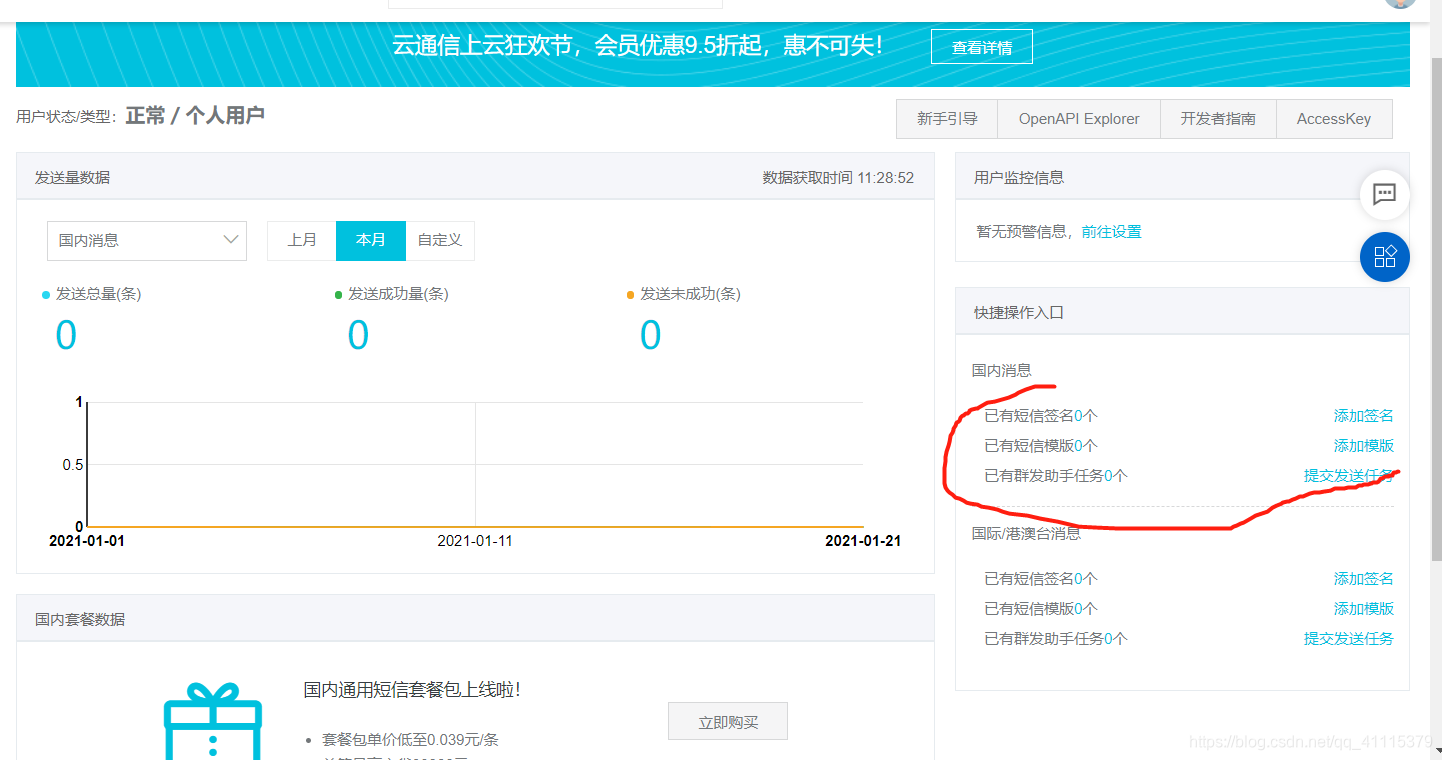Image resolution: width=1442 pixels, height=760 pixels.
Task: Open OpenAPI Explorer
Action: click(x=1079, y=119)
